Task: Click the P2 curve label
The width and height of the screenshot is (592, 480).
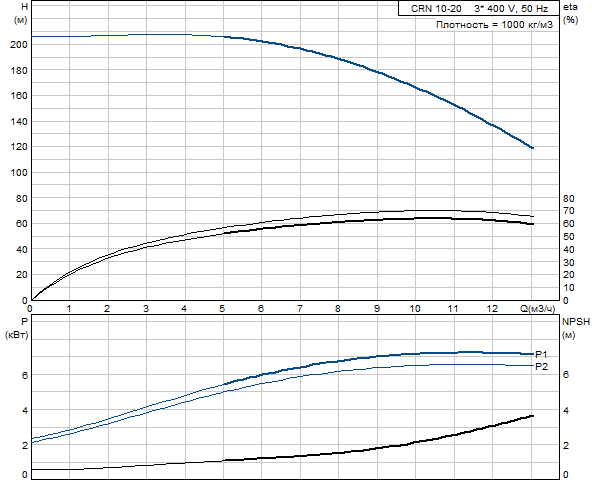Action: [541, 366]
